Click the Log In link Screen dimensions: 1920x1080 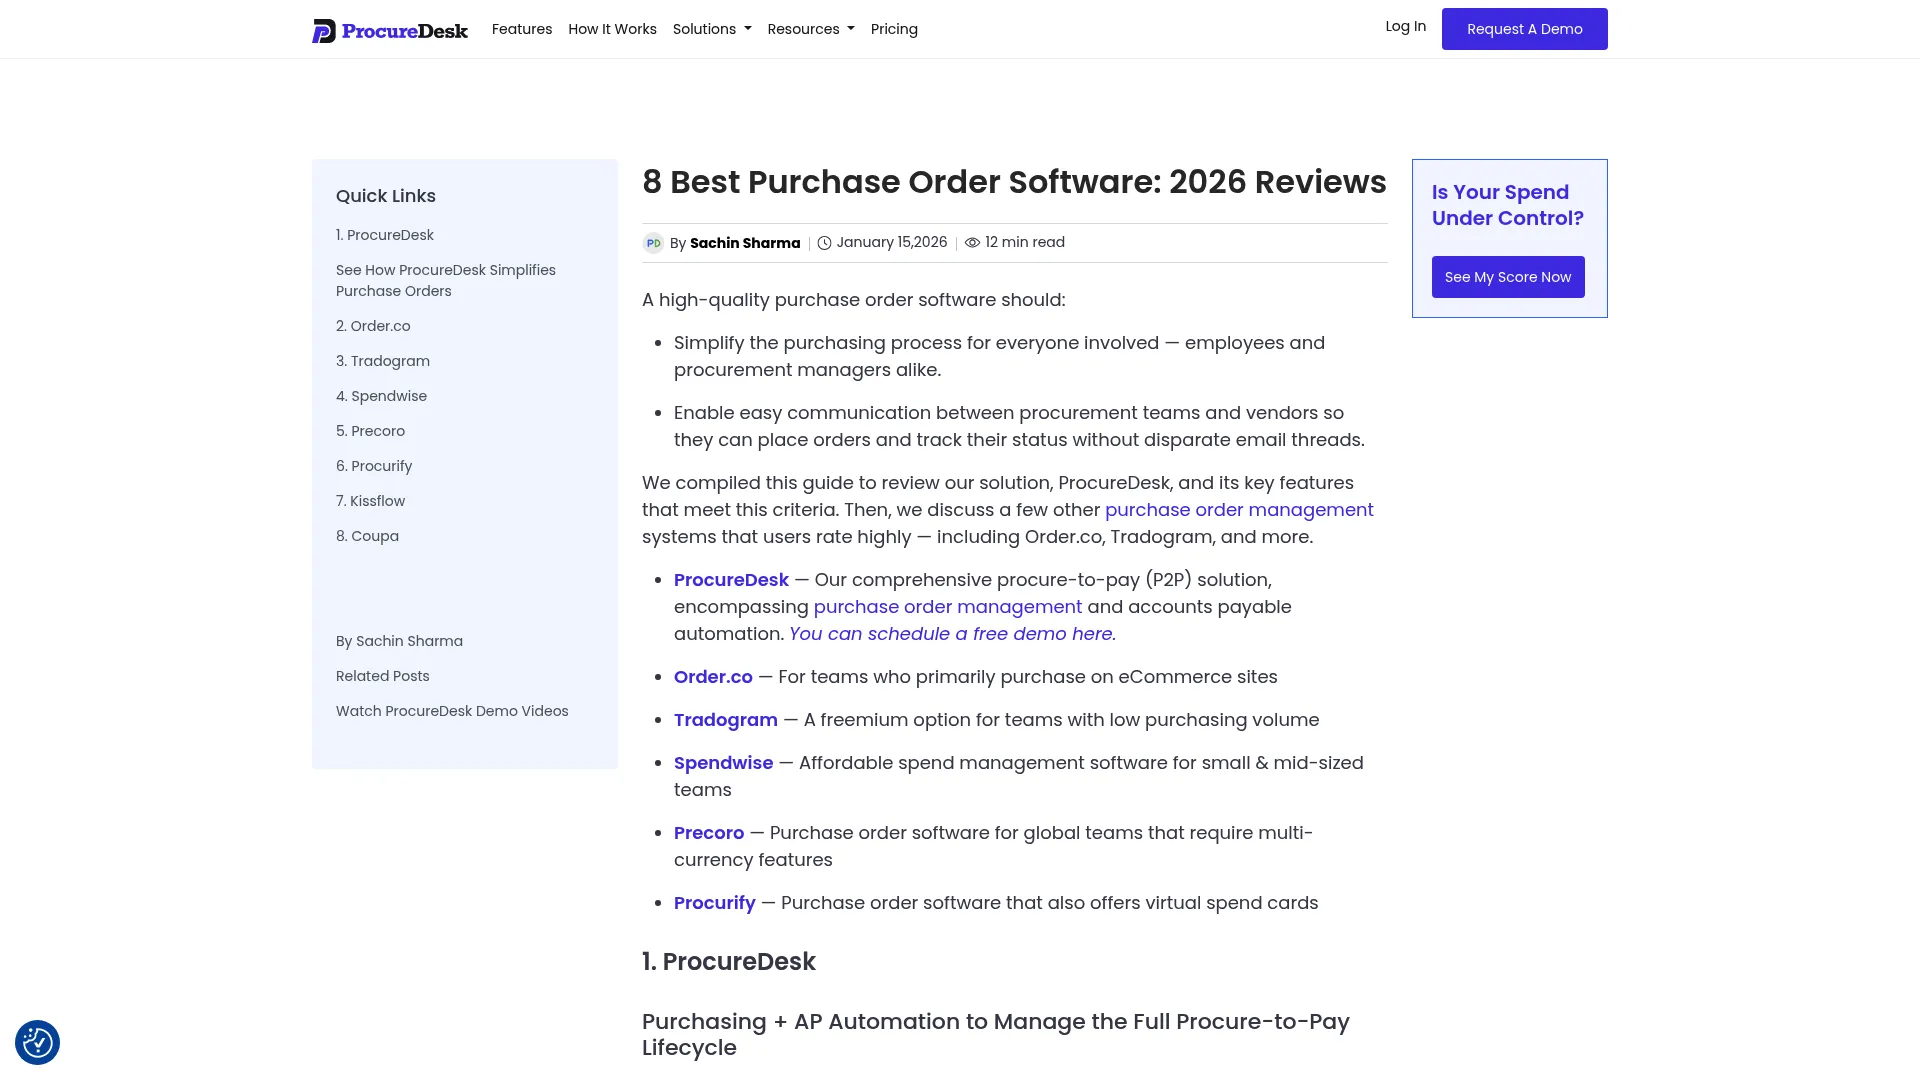click(x=1405, y=26)
